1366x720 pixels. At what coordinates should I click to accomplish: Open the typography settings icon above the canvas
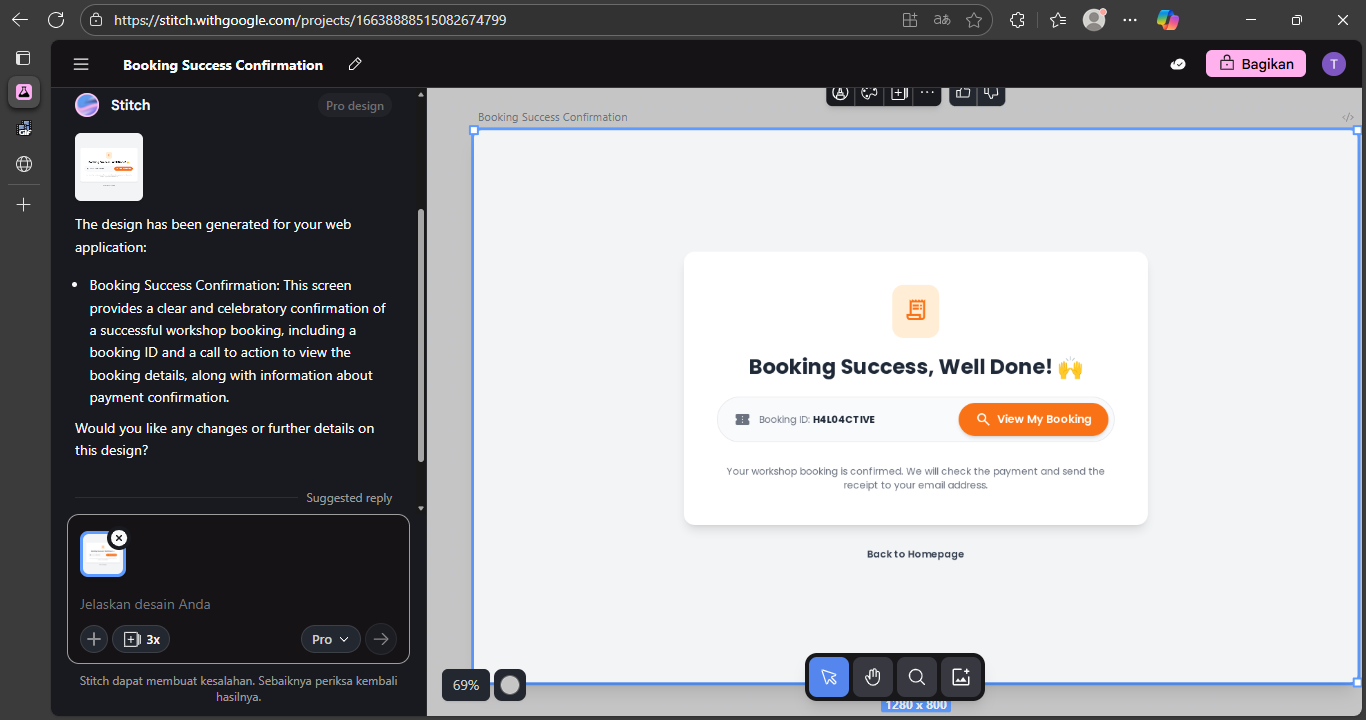[840, 92]
